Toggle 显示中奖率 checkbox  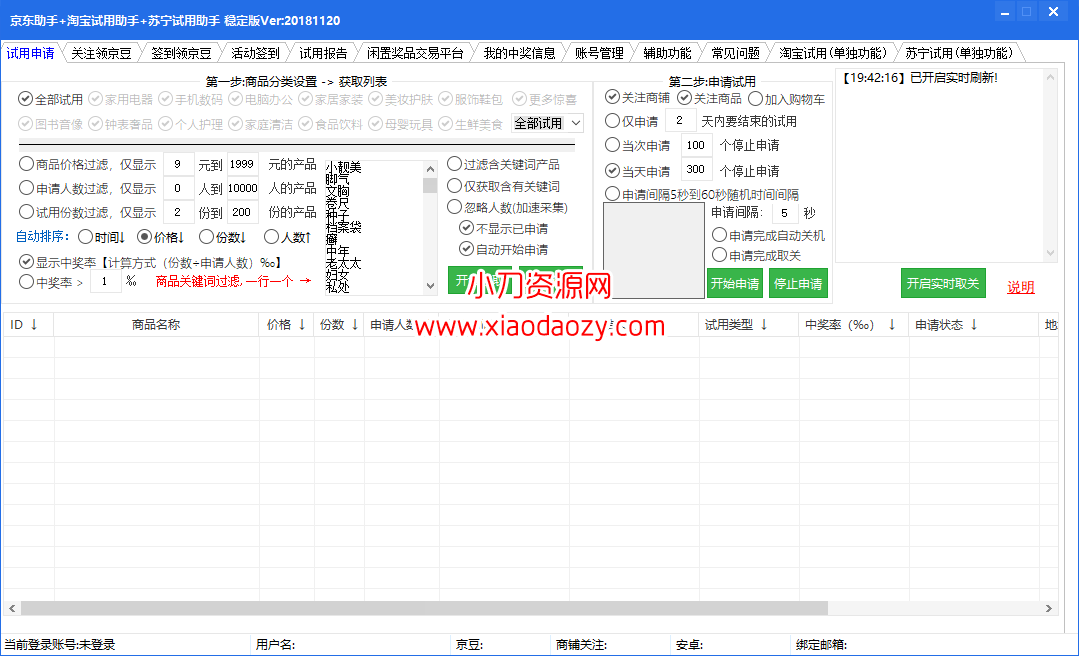pos(150,262)
